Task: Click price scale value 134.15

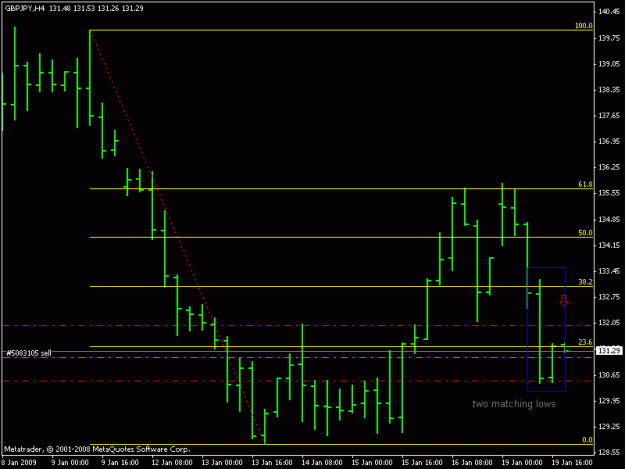Action: pos(609,245)
